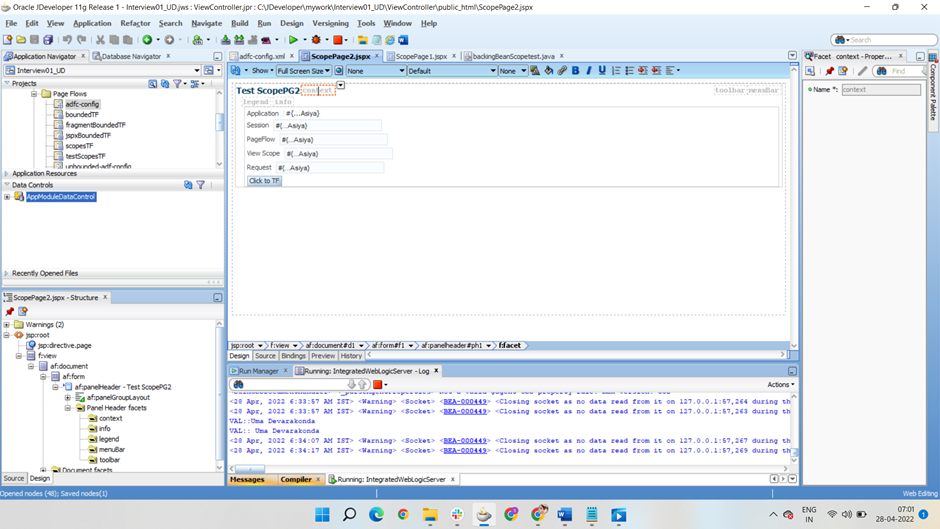Switch to the ScopePage1.jspx tab

(x=421, y=56)
